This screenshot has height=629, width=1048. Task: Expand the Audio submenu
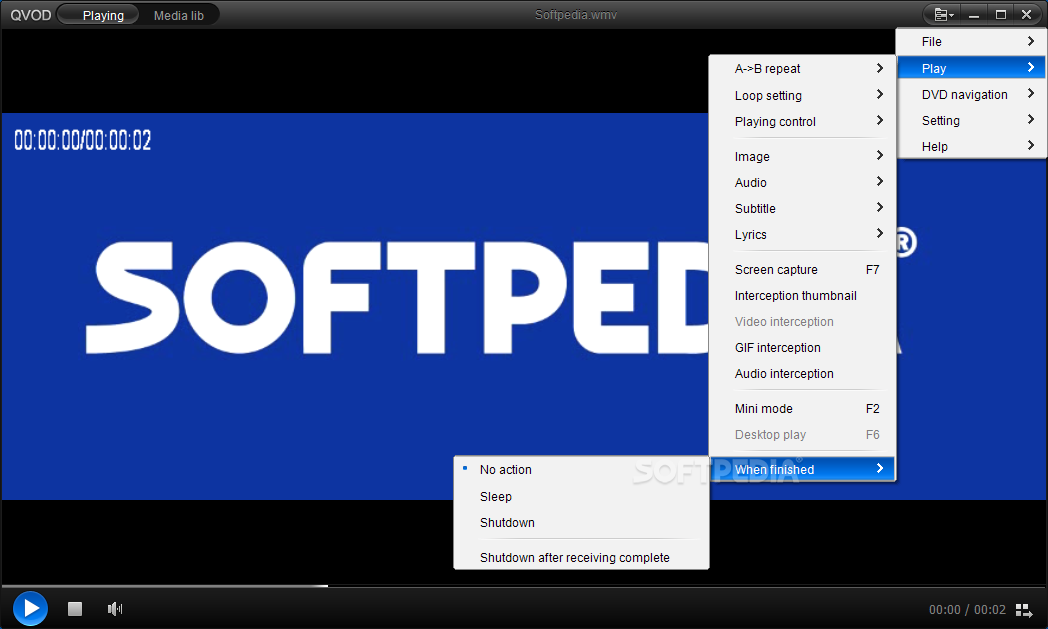click(x=802, y=182)
